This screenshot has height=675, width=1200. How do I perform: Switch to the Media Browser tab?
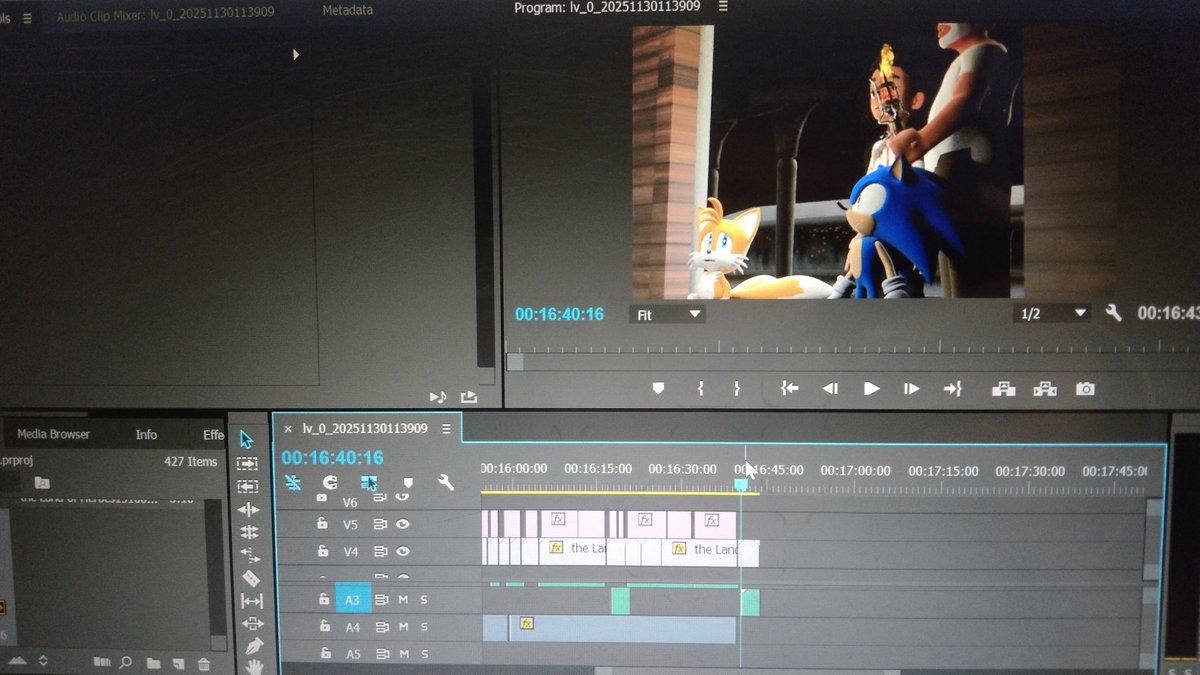[x=53, y=434]
